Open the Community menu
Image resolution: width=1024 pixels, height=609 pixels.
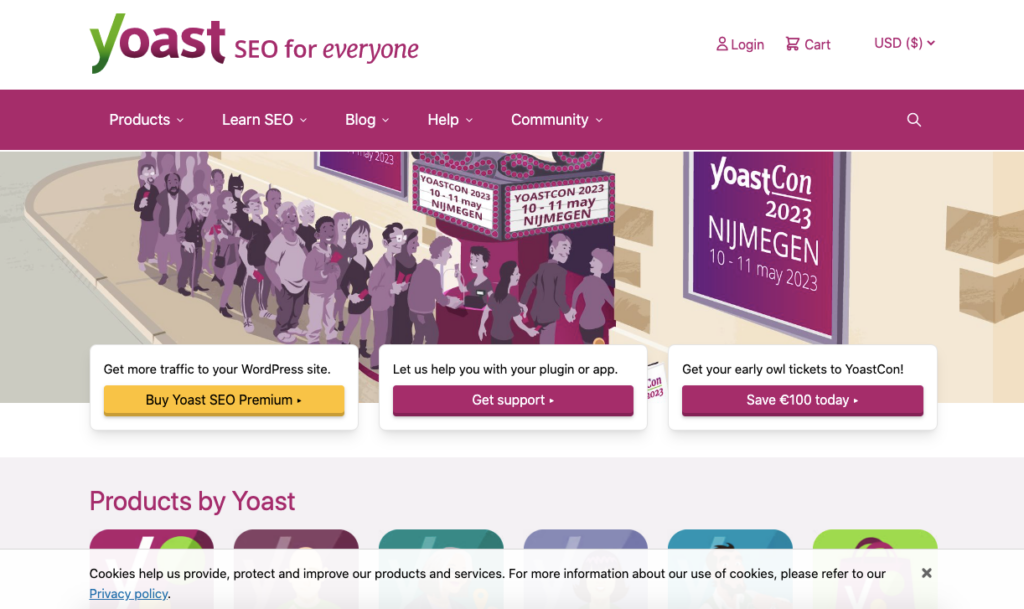click(x=557, y=120)
